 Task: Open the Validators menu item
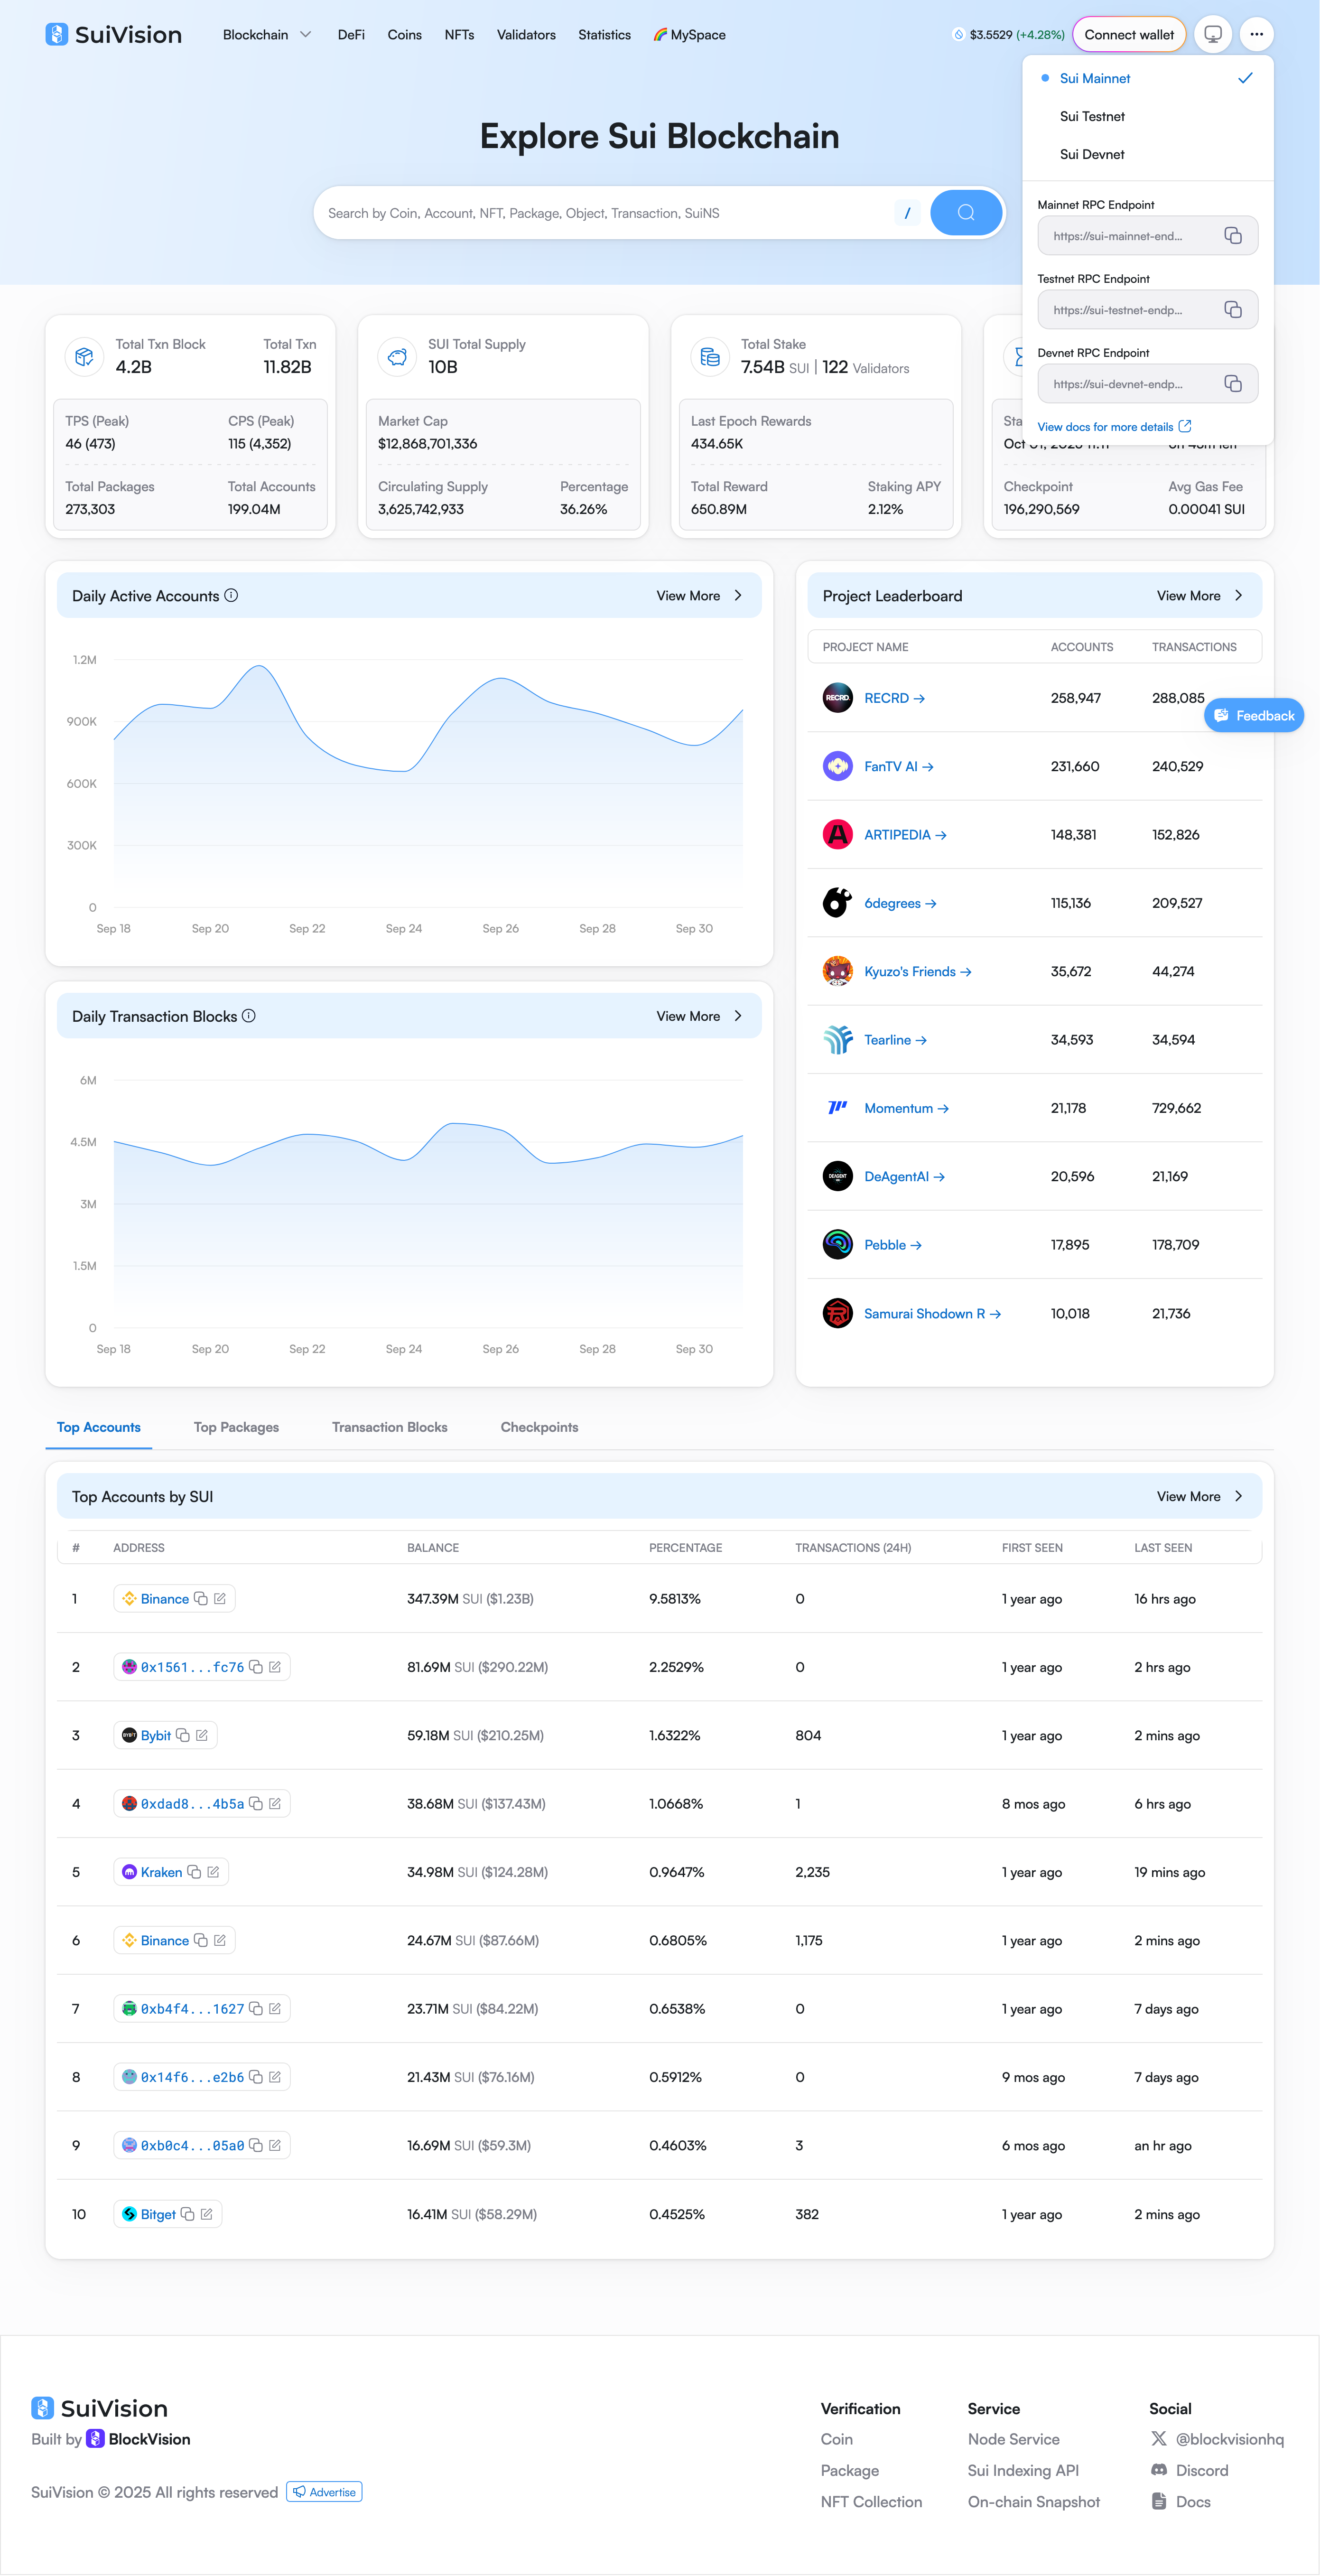tap(526, 35)
